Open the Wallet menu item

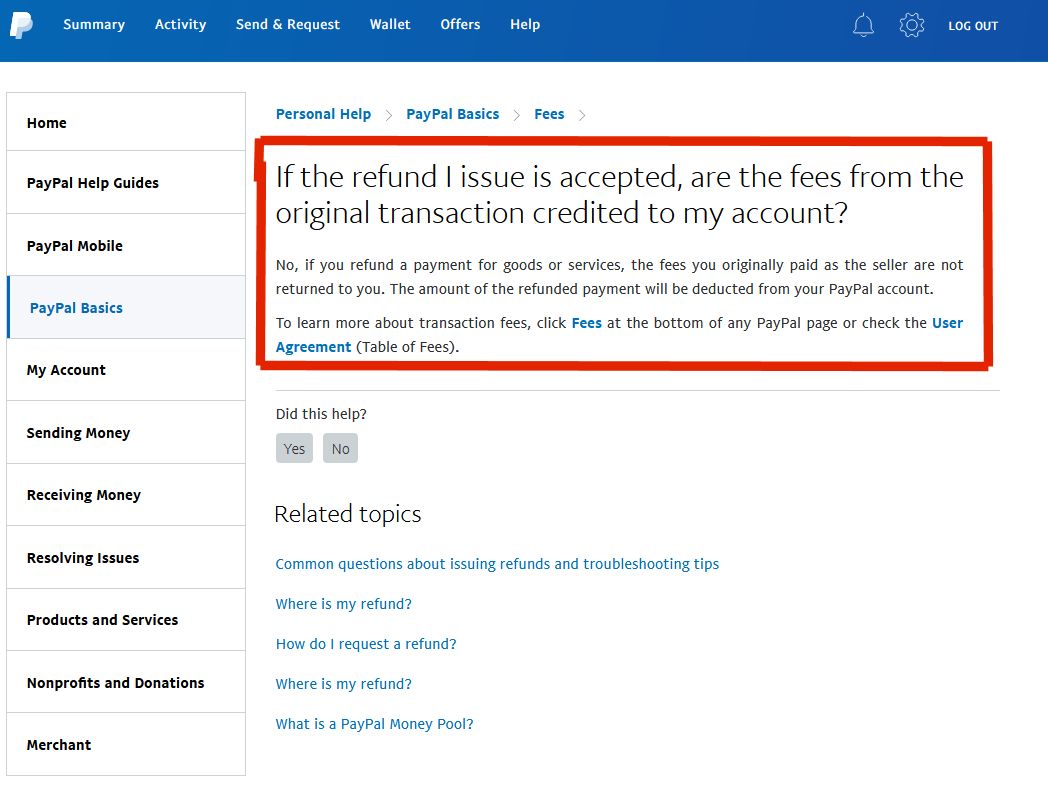coord(390,25)
